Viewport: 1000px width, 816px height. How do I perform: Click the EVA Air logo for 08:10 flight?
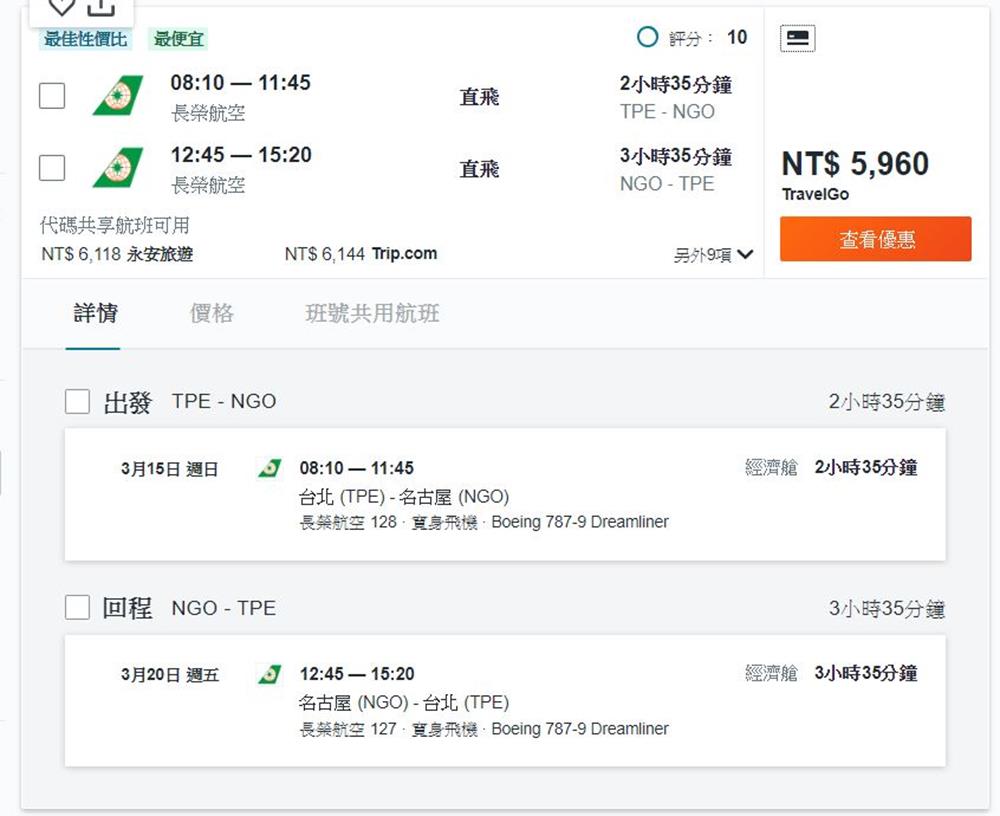click(118, 96)
